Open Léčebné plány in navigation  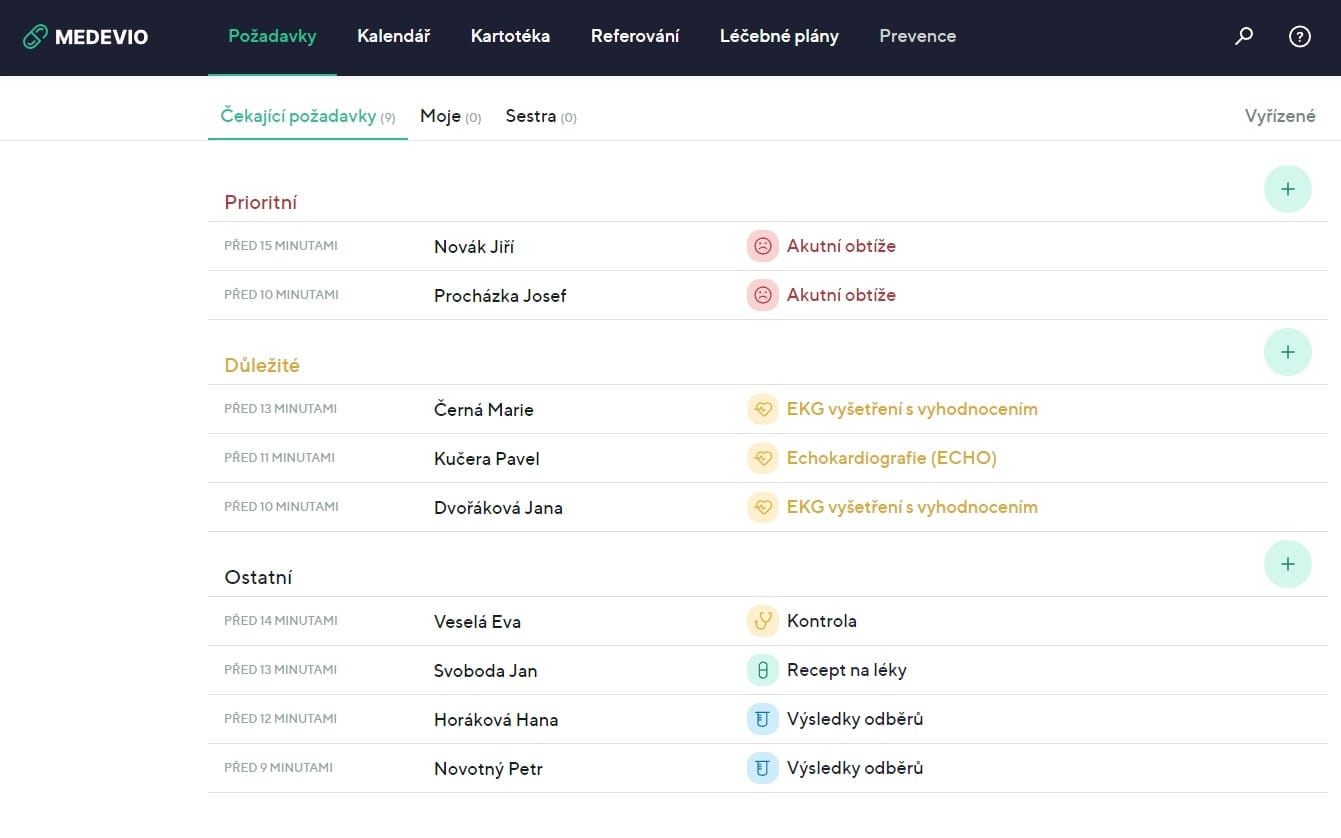(x=779, y=37)
